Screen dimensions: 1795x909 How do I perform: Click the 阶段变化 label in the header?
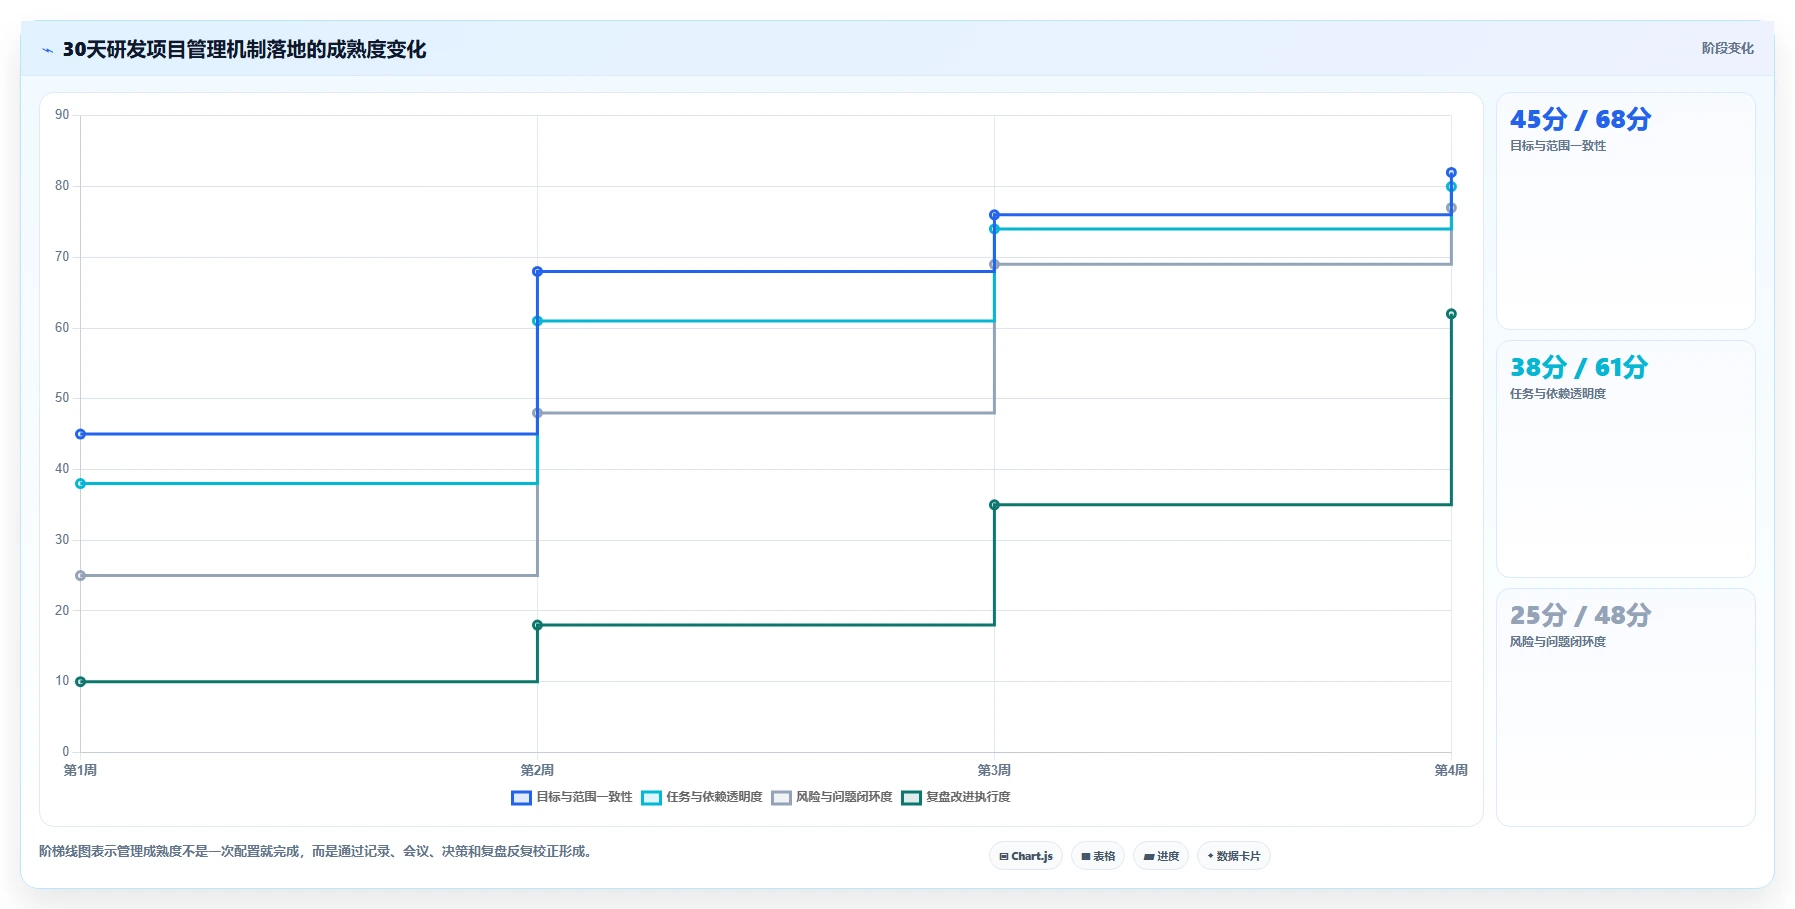click(1728, 48)
